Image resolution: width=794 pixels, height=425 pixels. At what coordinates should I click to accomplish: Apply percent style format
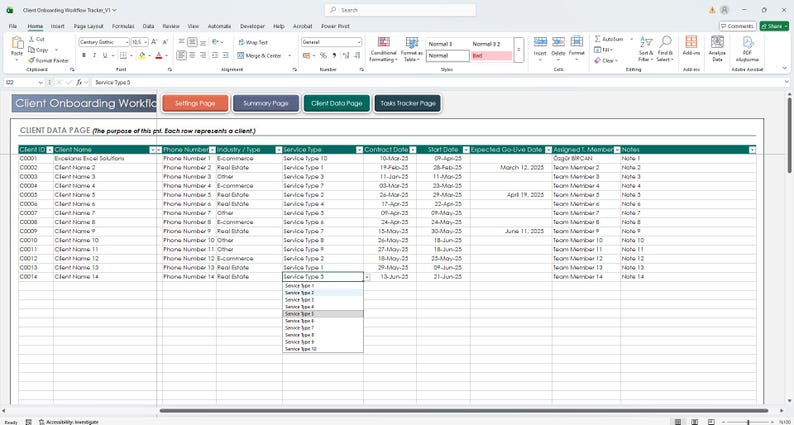tap(323, 55)
